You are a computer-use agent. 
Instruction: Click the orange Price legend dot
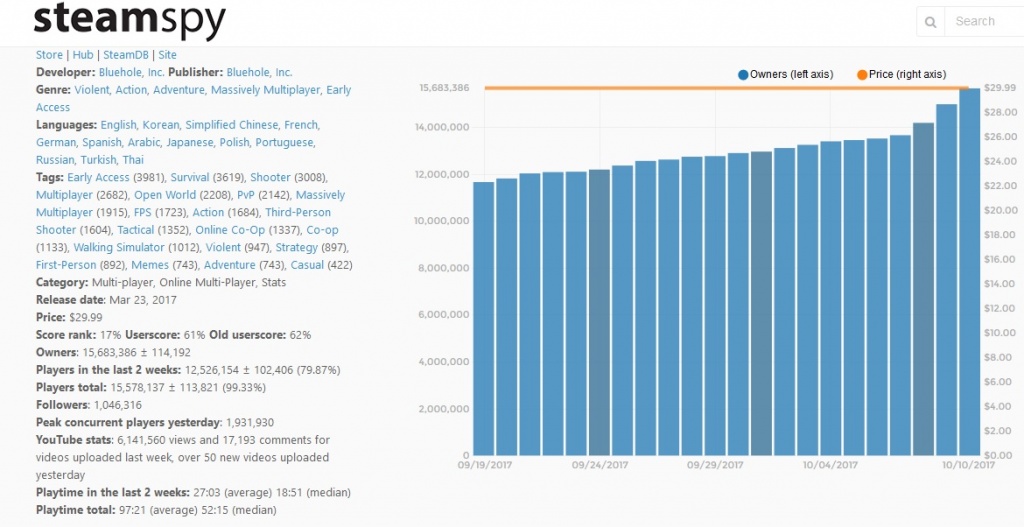862,75
